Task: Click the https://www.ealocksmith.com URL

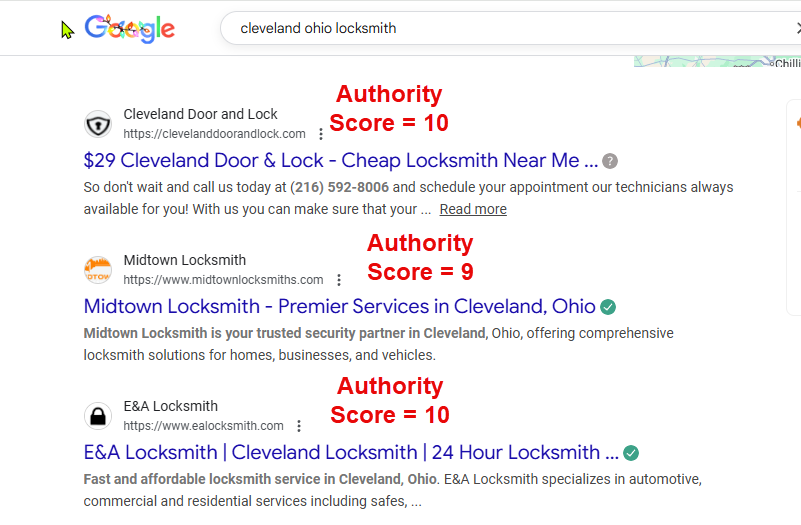Action: tap(203, 426)
